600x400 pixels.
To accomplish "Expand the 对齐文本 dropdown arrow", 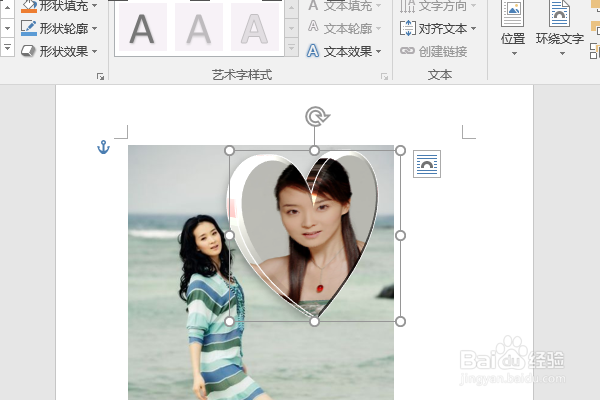I will click(x=473, y=28).
